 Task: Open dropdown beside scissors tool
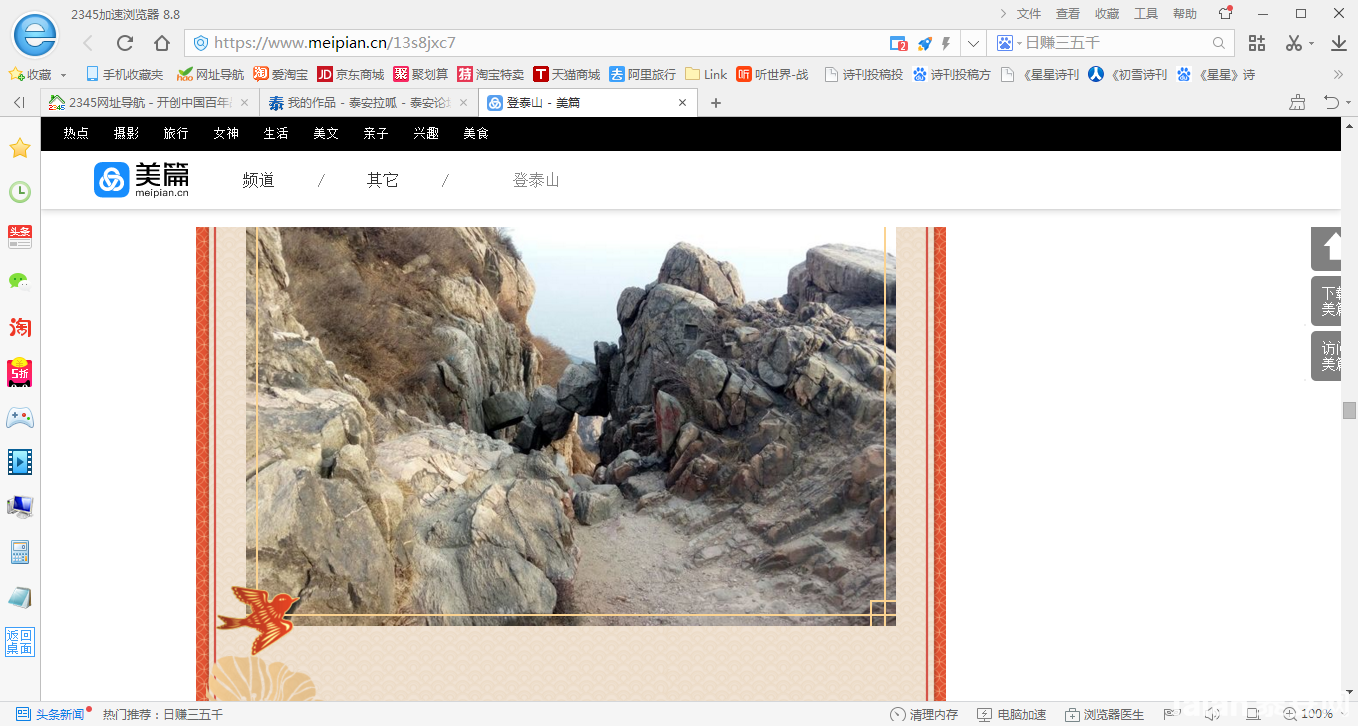(x=1311, y=43)
